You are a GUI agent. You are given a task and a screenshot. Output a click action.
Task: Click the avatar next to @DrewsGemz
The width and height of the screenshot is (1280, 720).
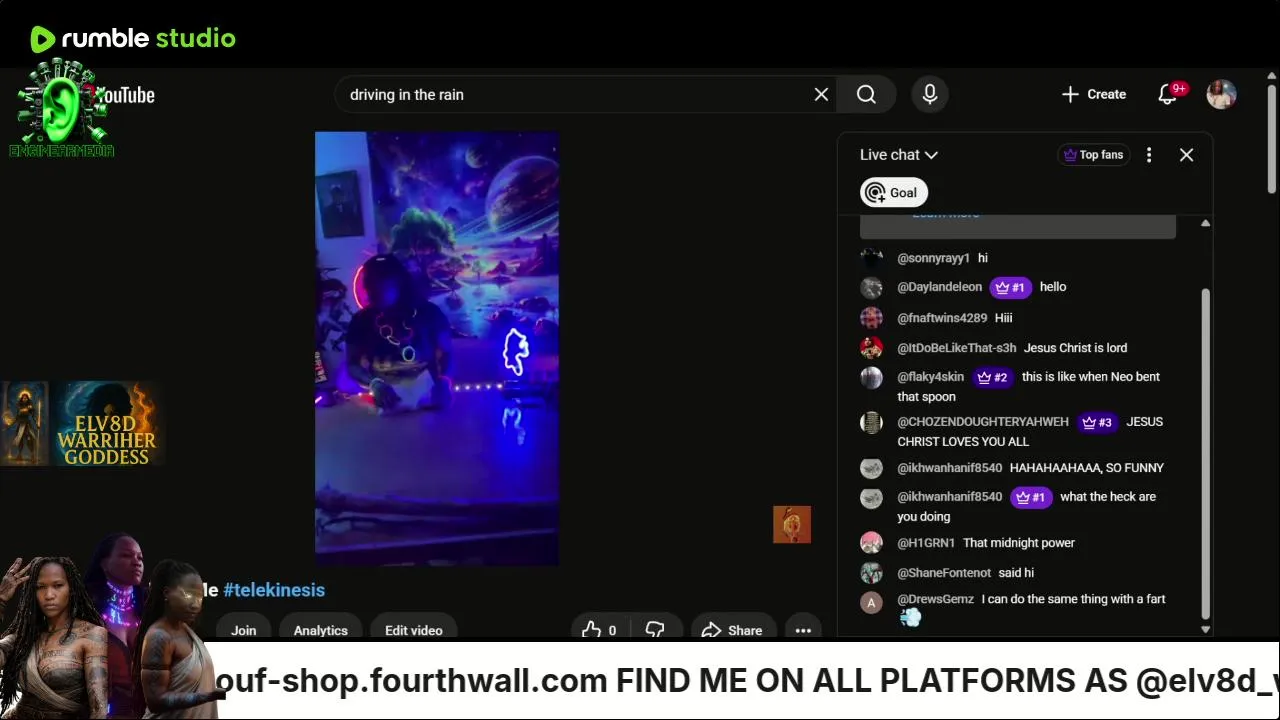point(872,603)
